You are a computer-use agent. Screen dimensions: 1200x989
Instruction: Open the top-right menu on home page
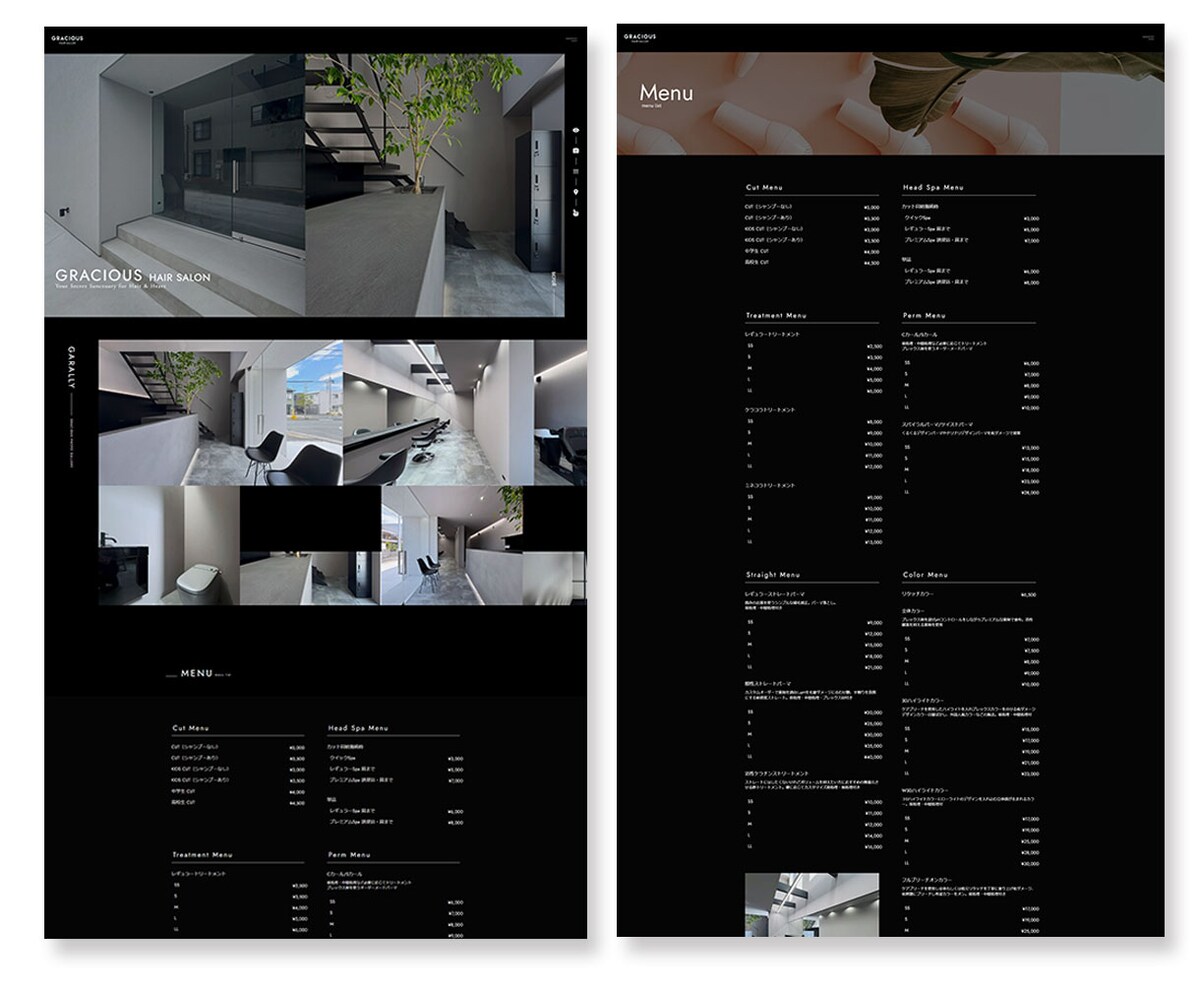point(571,40)
